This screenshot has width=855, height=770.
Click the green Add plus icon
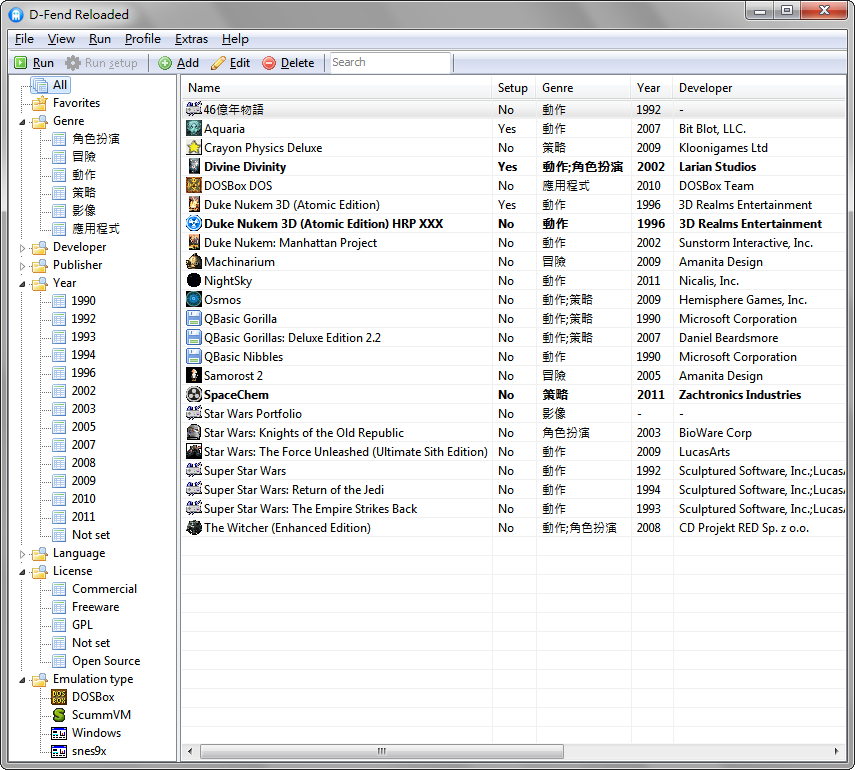click(x=165, y=63)
